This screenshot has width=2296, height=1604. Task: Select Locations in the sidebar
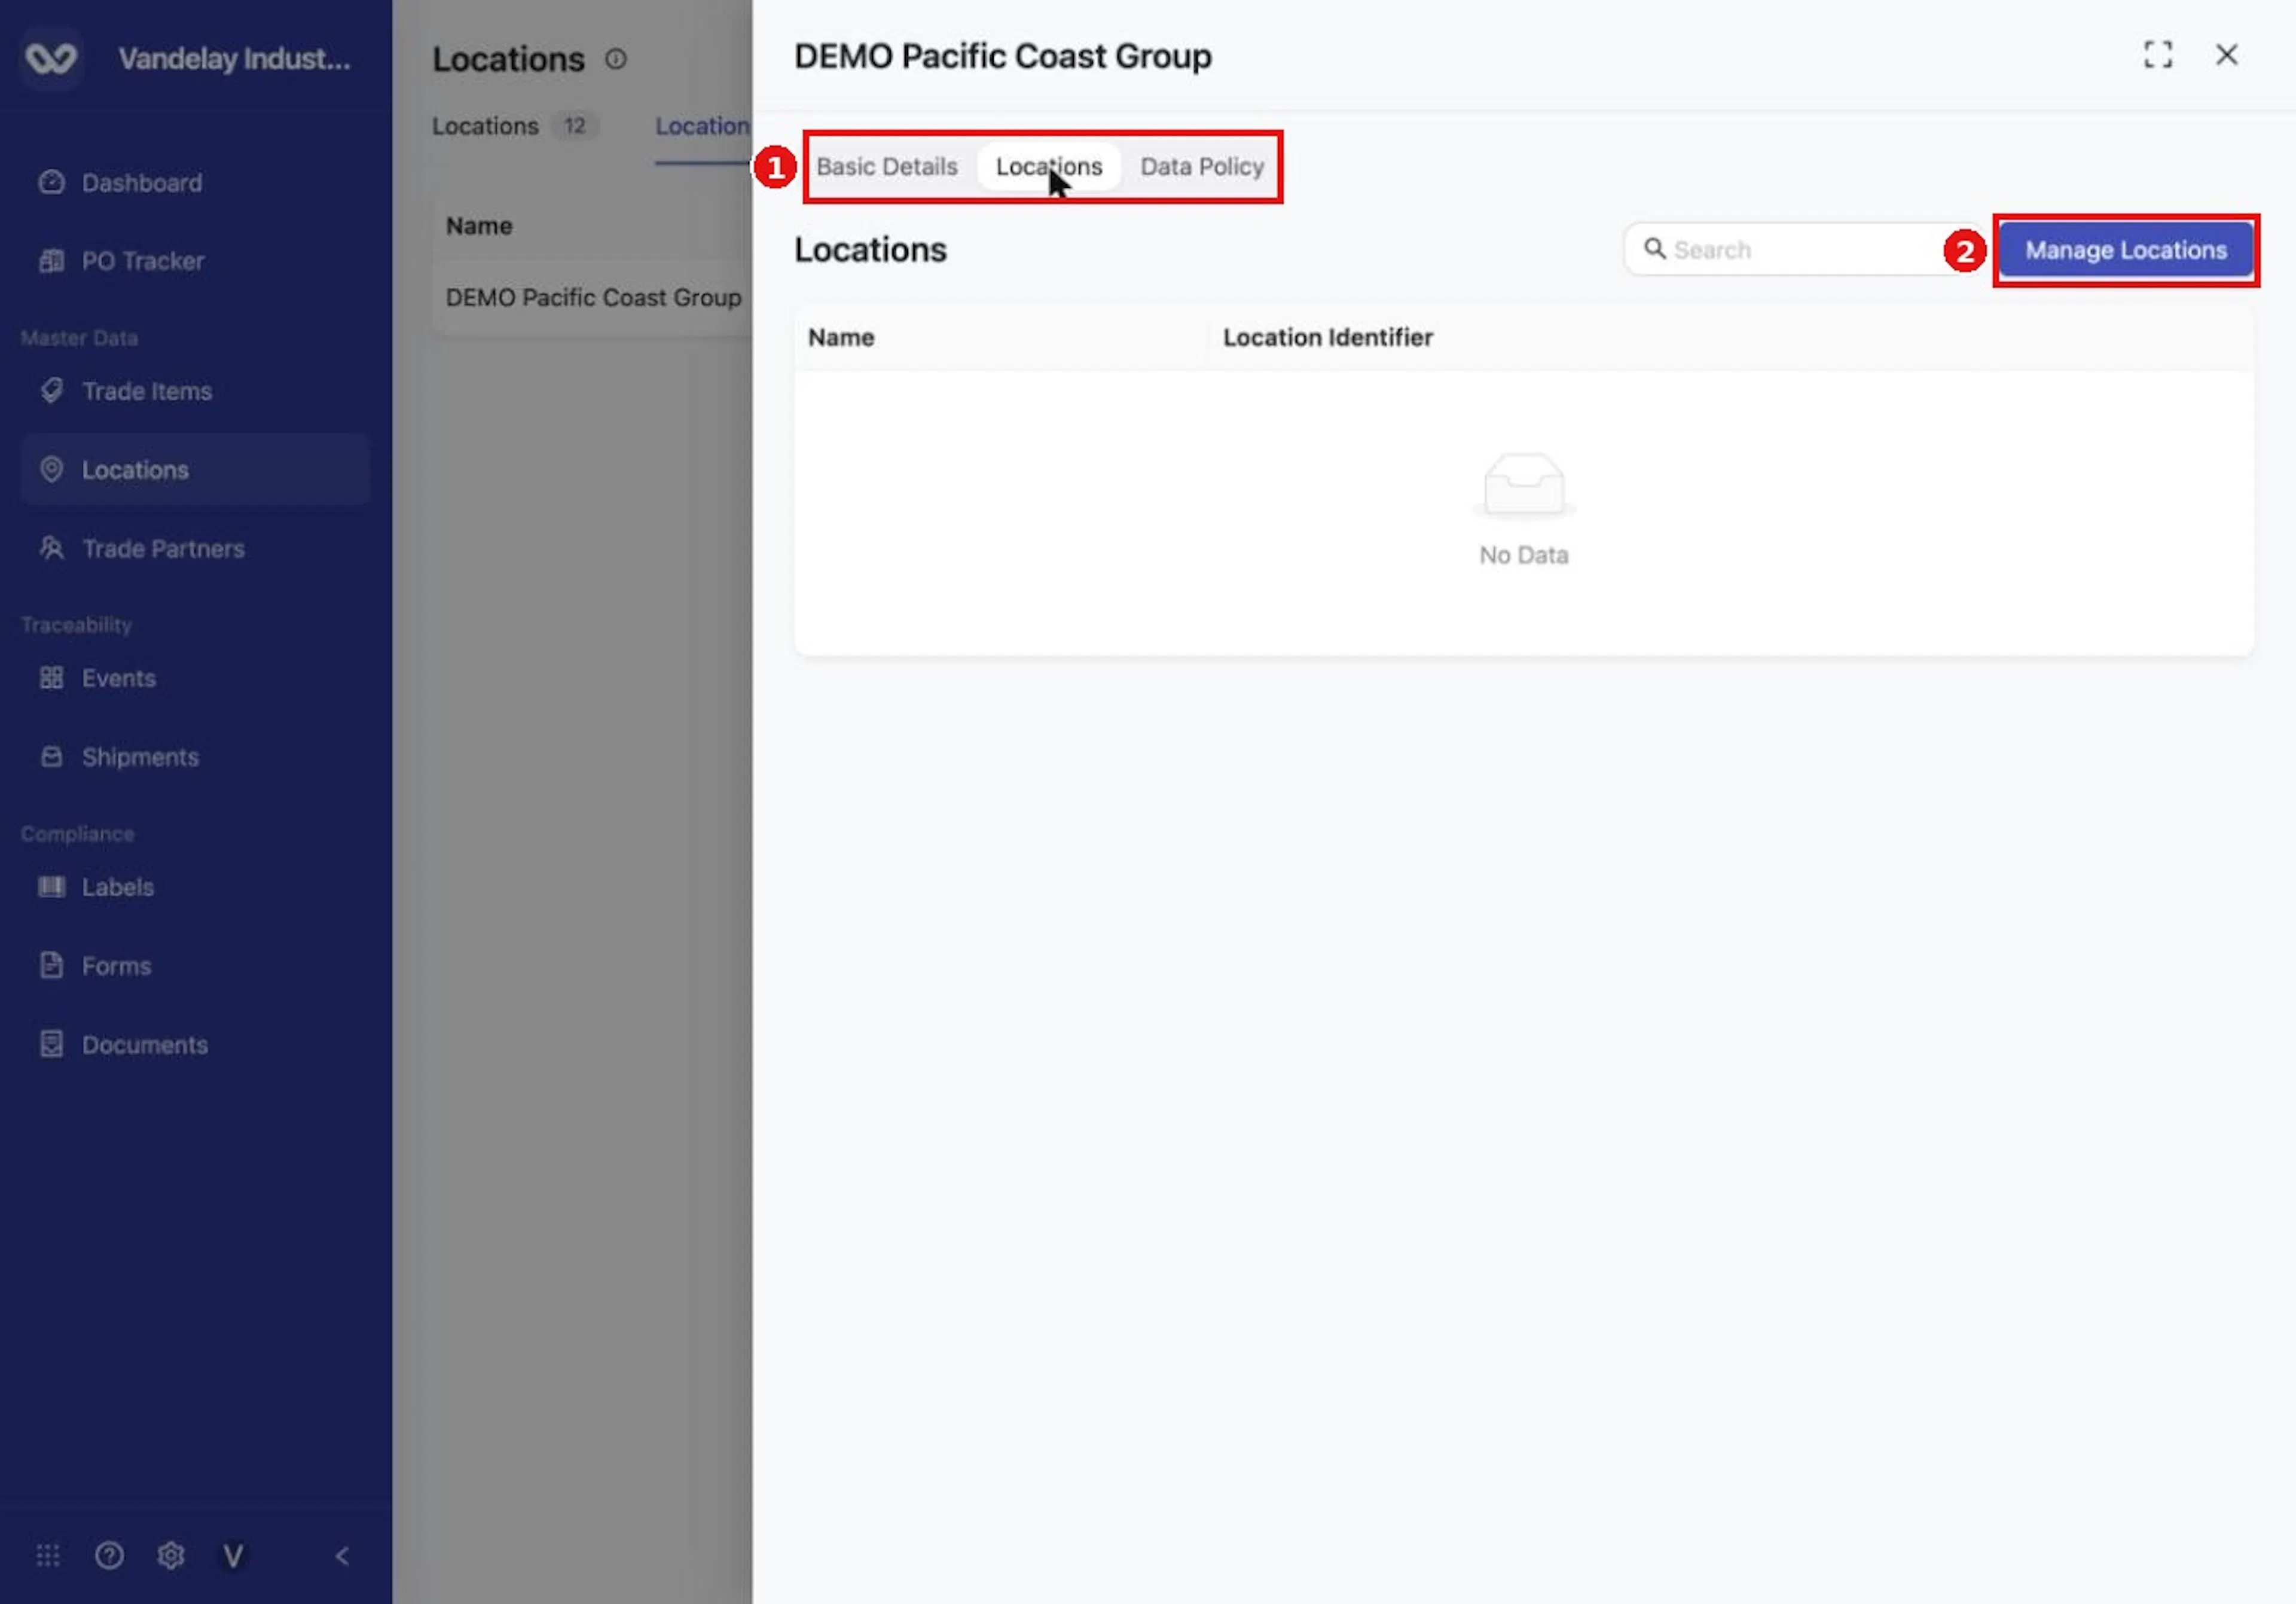pos(195,470)
